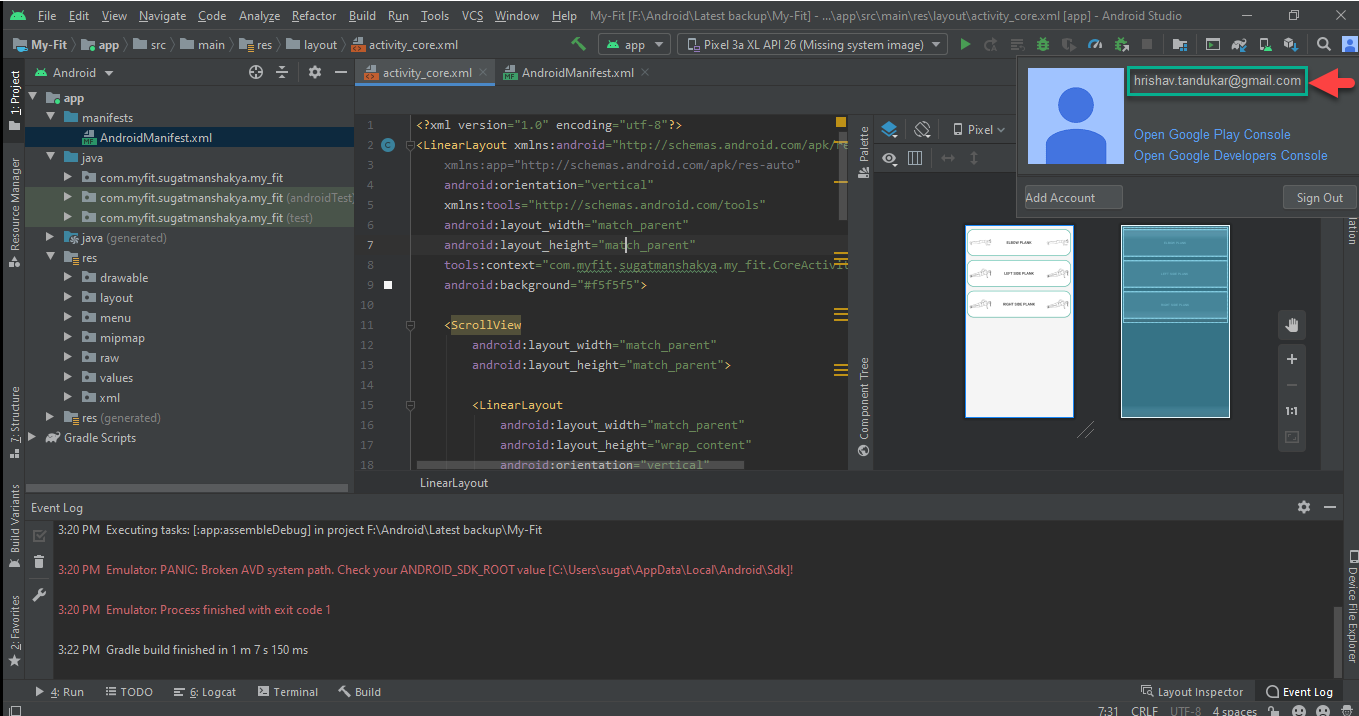Open the AVD Manager phone icon
The image size is (1359, 716).
click(x=1265, y=44)
